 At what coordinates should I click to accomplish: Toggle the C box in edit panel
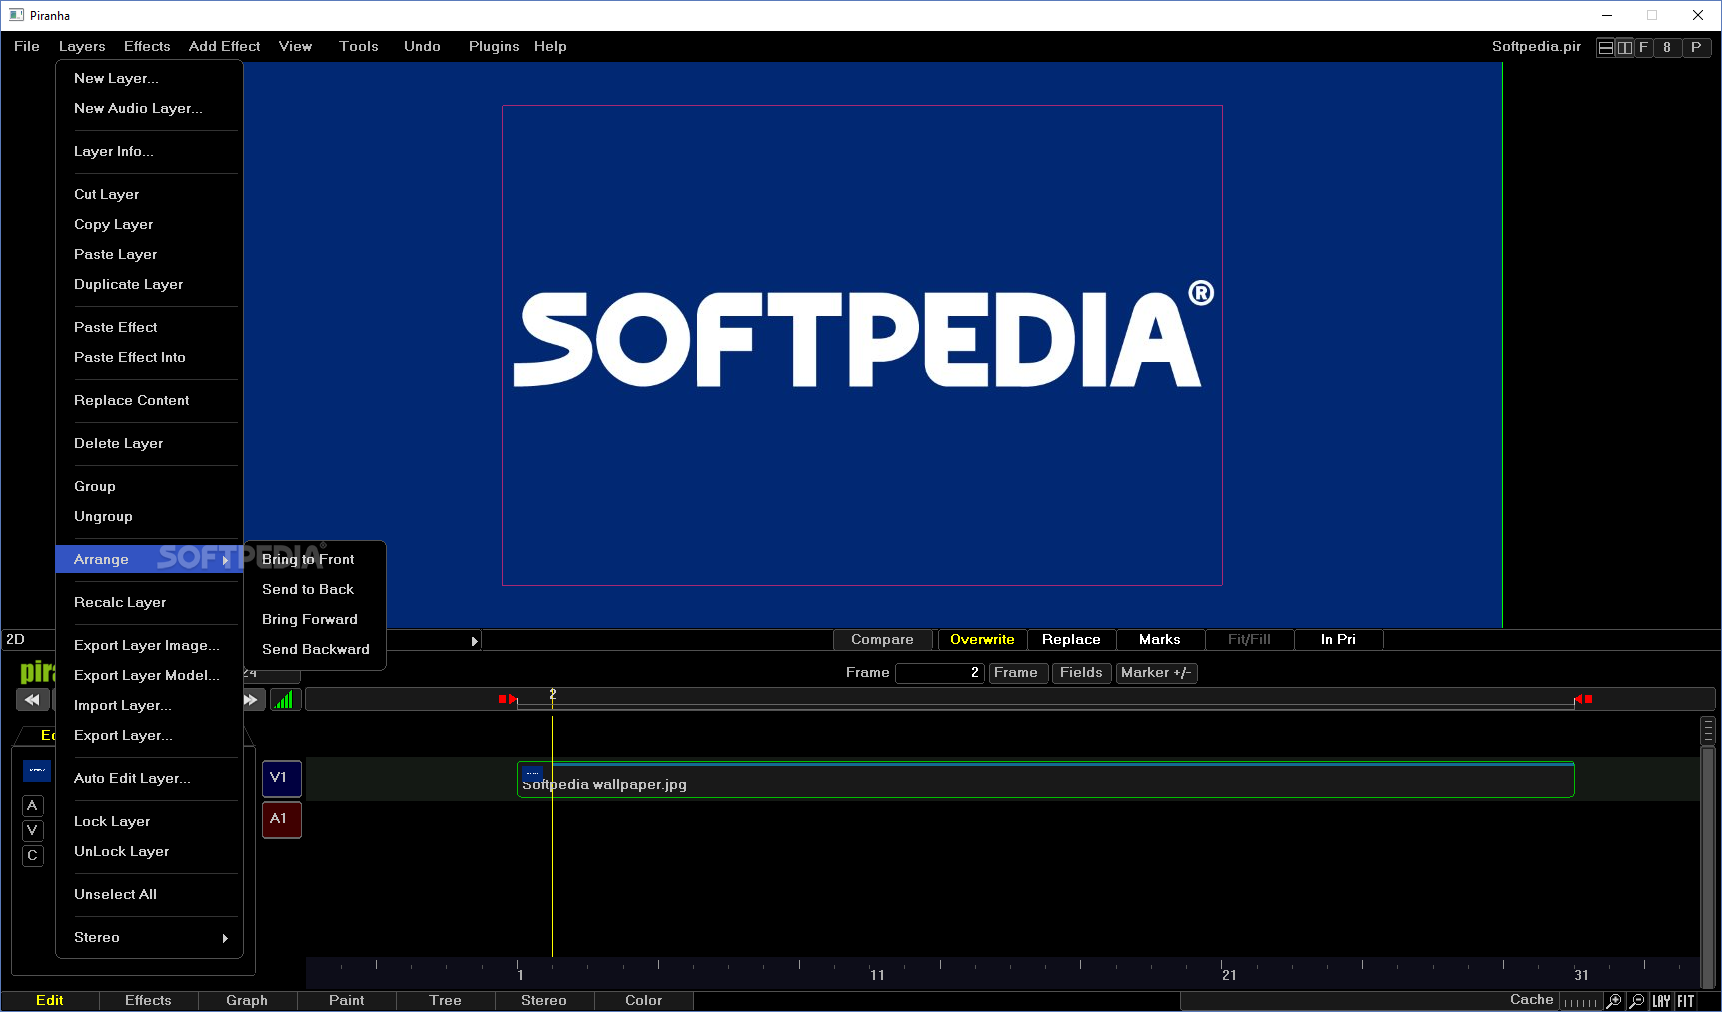(x=33, y=856)
